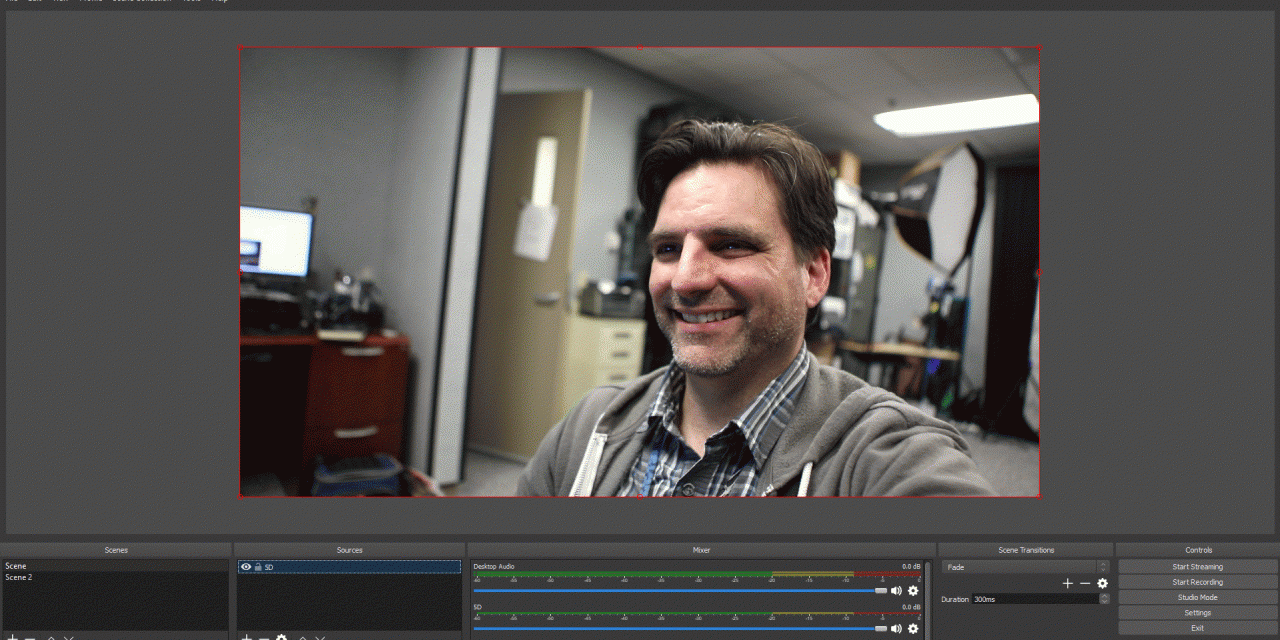Click the Desktop Audio volume slider handle
This screenshot has width=1280, height=640.
(x=880, y=591)
